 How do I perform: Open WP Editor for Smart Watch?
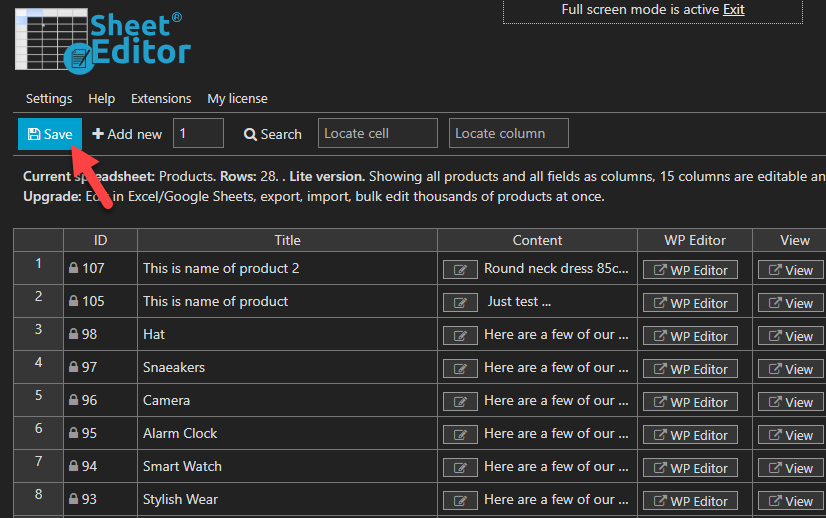point(690,468)
